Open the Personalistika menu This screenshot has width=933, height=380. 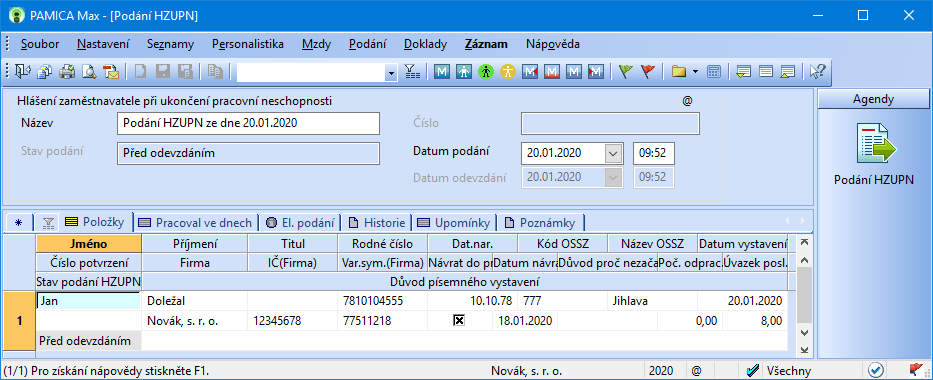pyautogui.click(x=248, y=44)
